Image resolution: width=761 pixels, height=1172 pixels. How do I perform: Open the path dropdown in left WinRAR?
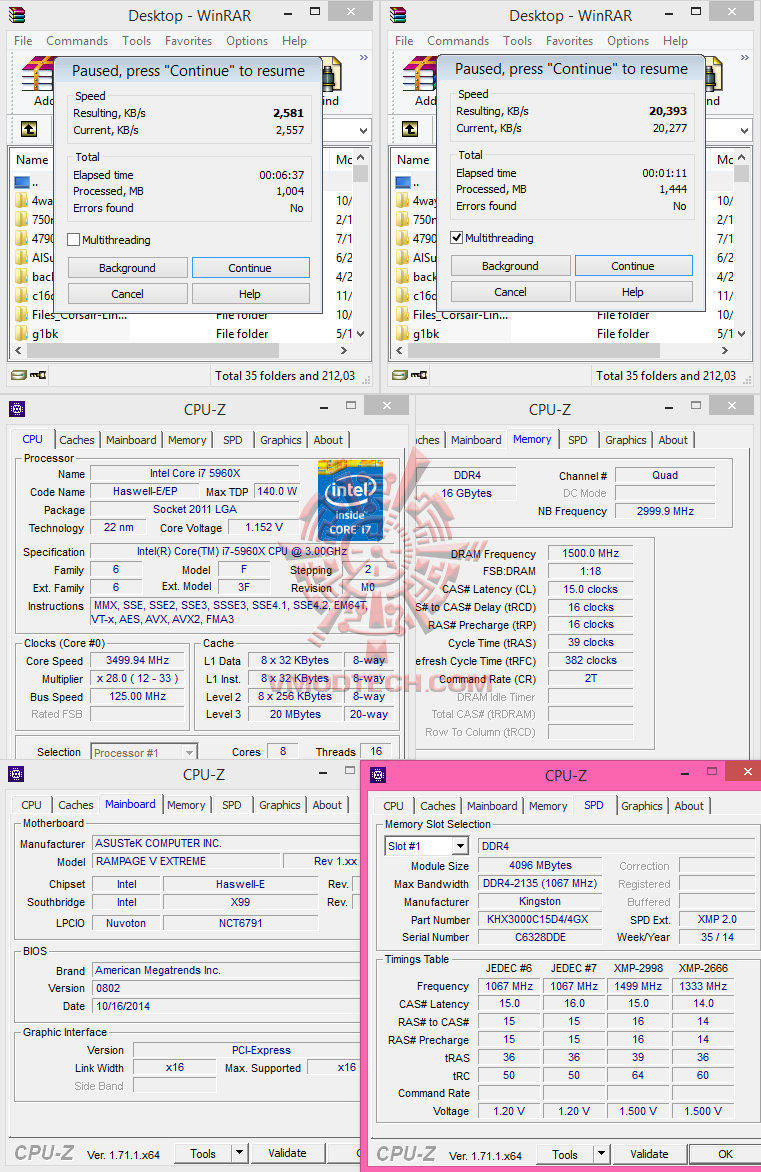click(x=363, y=130)
